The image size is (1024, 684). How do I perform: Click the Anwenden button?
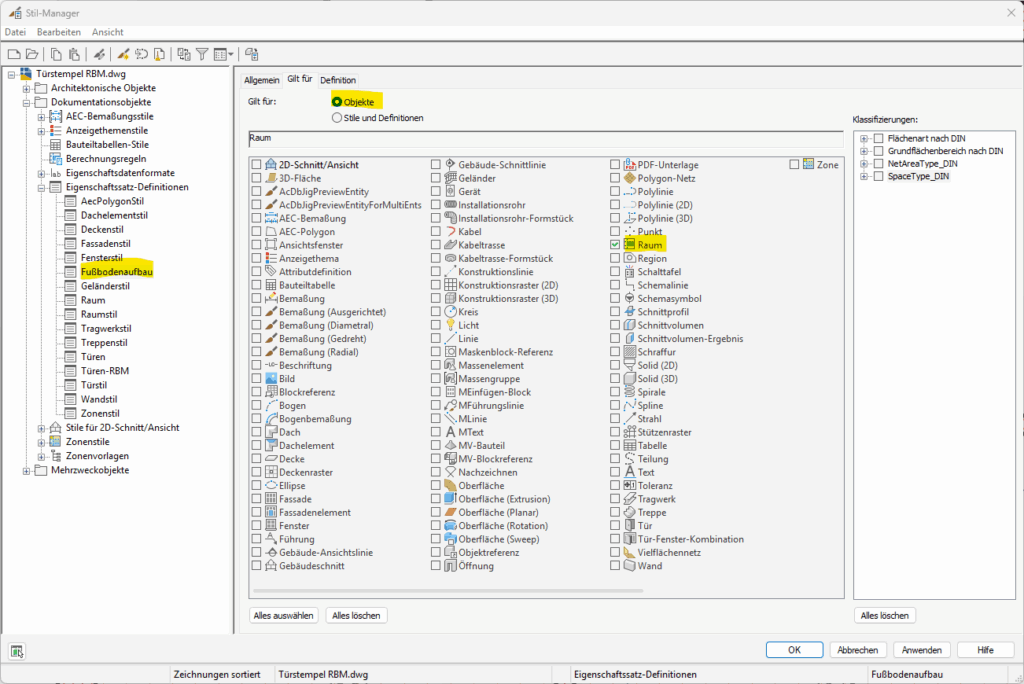921,650
